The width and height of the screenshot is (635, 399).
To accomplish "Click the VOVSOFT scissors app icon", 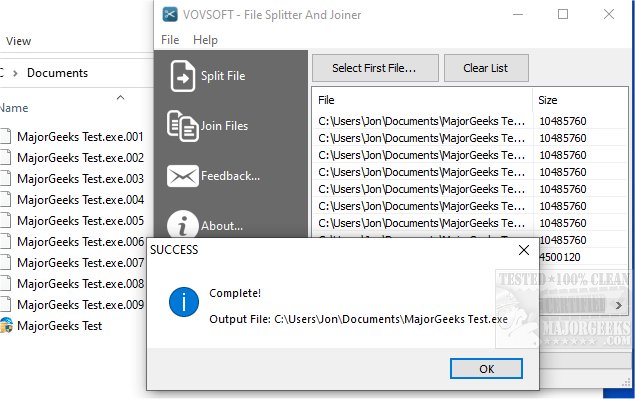I will pyautogui.click(x=170, y=15).
